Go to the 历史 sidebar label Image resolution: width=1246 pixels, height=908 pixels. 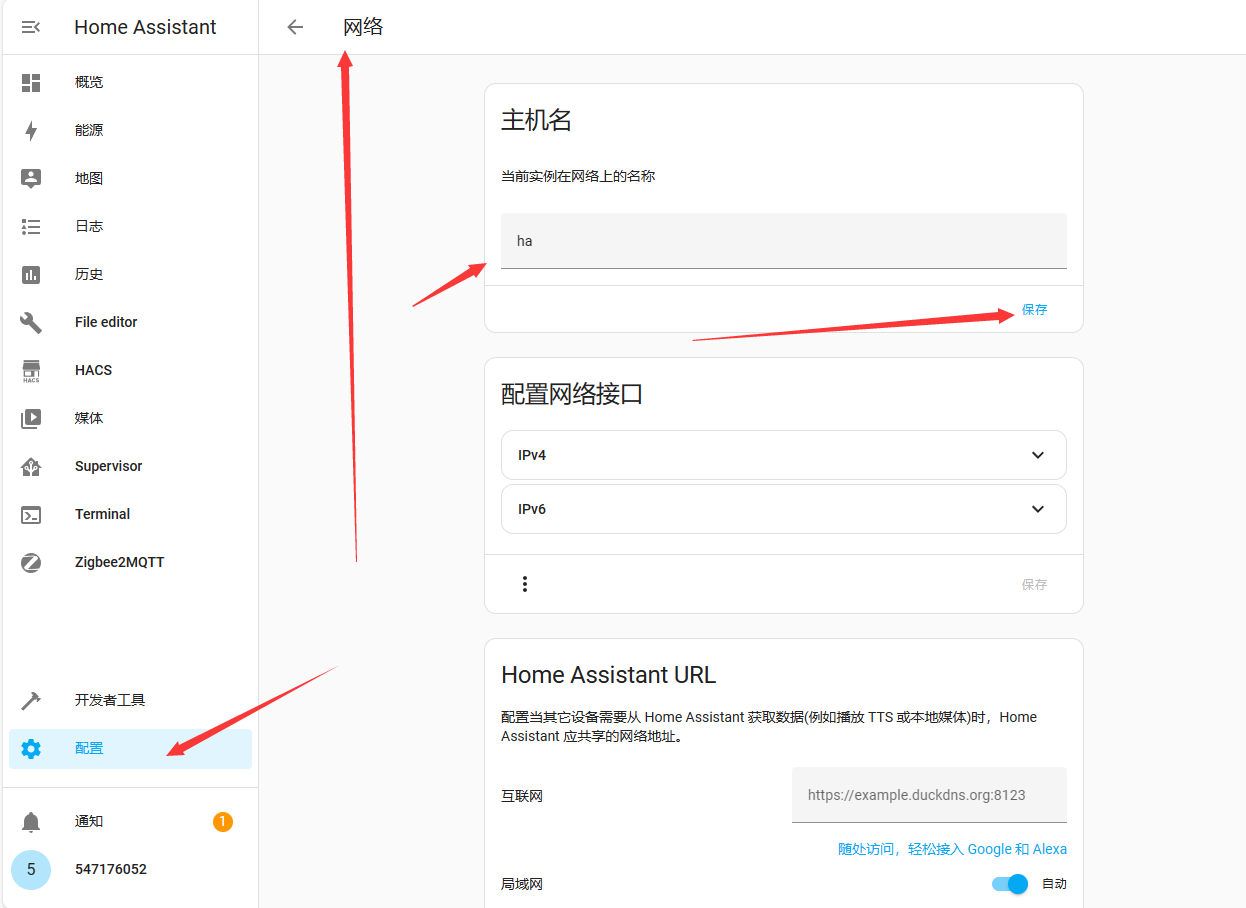coord(89,274)
